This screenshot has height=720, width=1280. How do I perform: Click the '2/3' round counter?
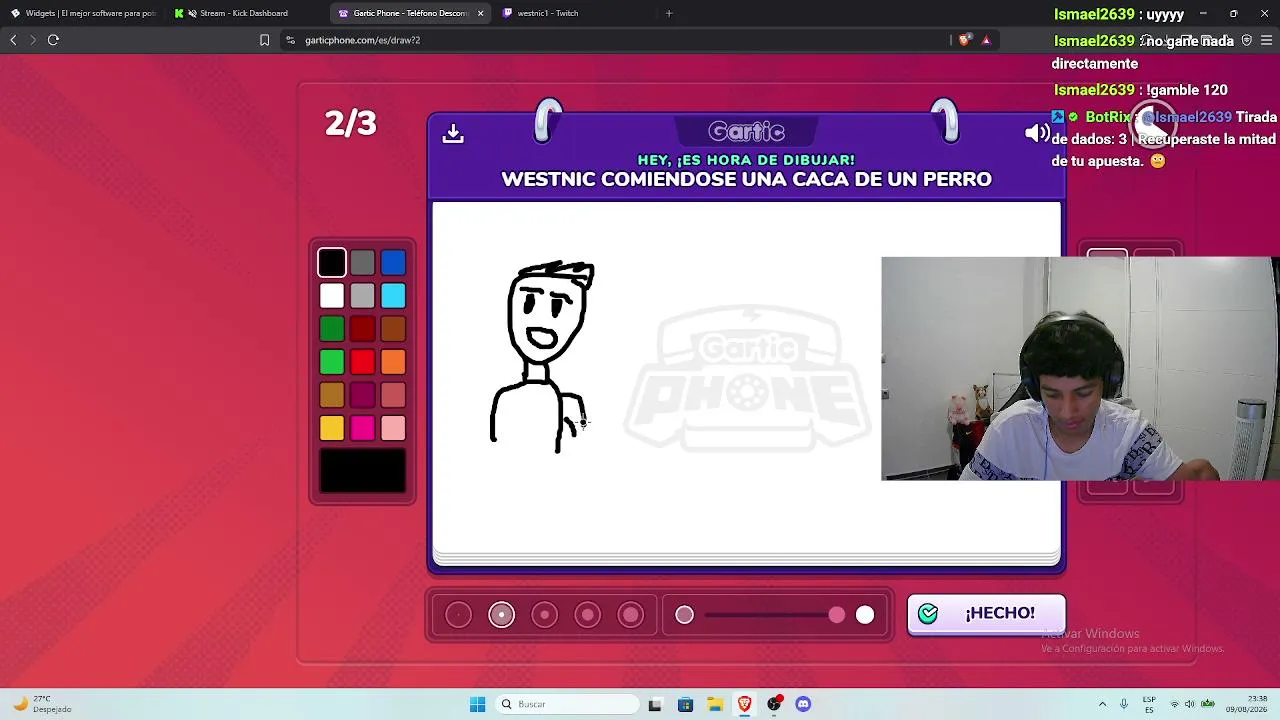coord(350,123)
